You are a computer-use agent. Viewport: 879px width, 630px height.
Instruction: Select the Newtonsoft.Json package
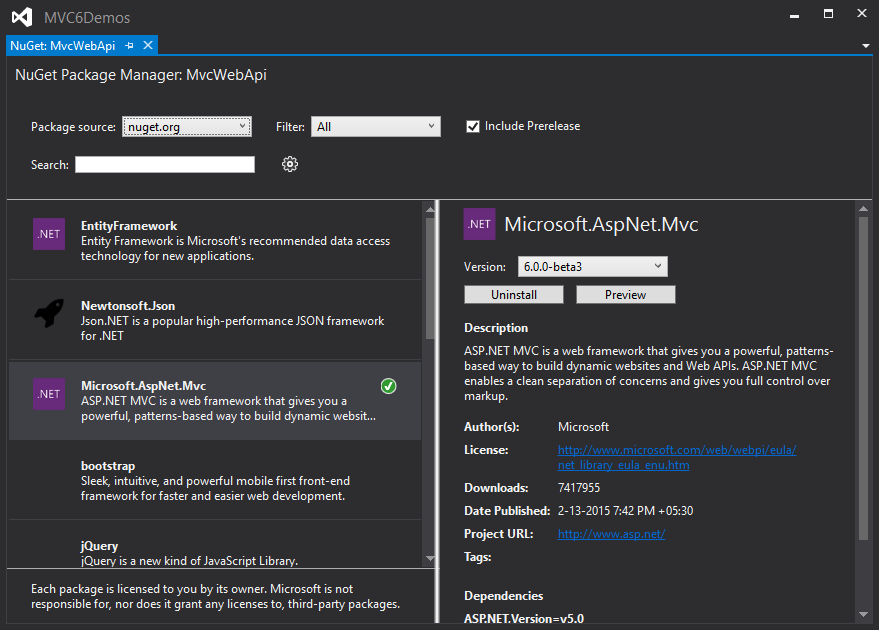[x=215, y=320]
